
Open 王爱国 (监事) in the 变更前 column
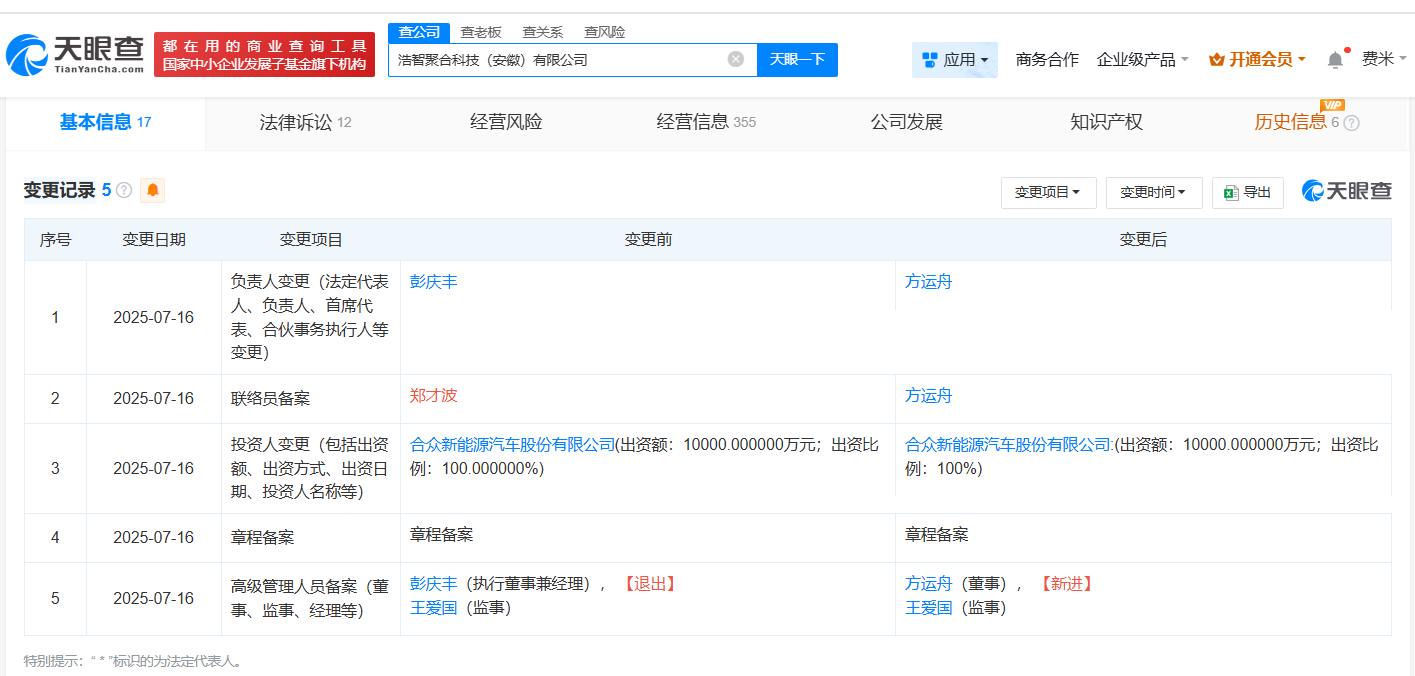pyautogui.click(x=434, y=608)
